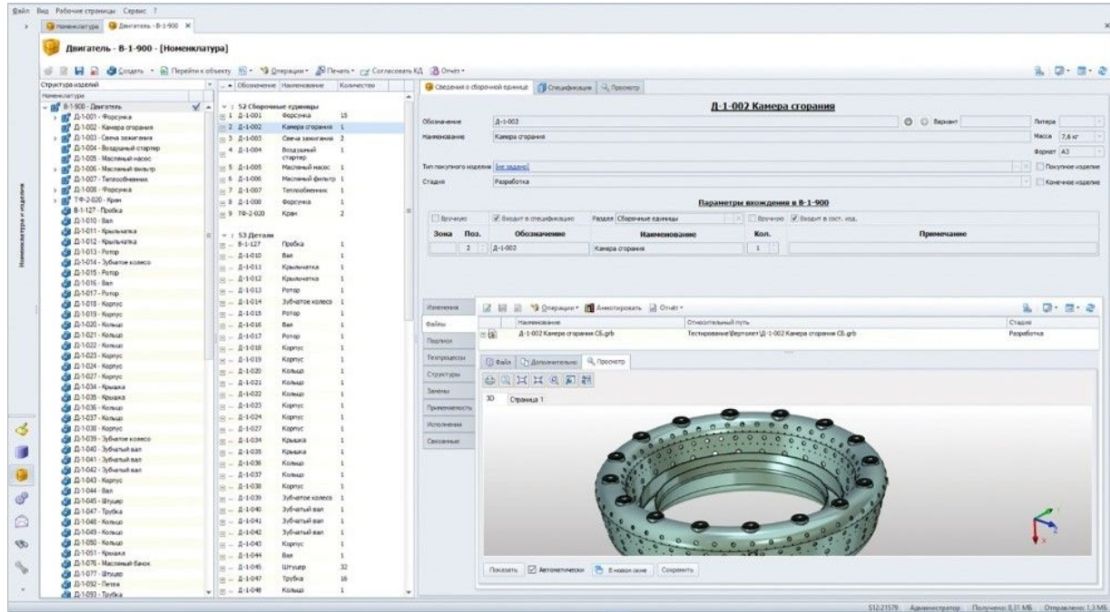Click the Наименование input field
The image size is (1110, 612).
tap(760, 137)
